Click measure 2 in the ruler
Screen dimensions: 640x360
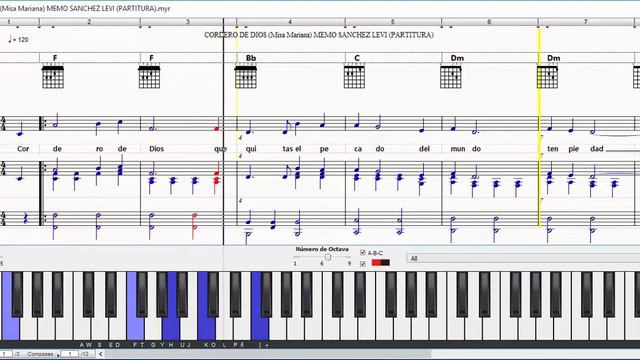[89, 22]
